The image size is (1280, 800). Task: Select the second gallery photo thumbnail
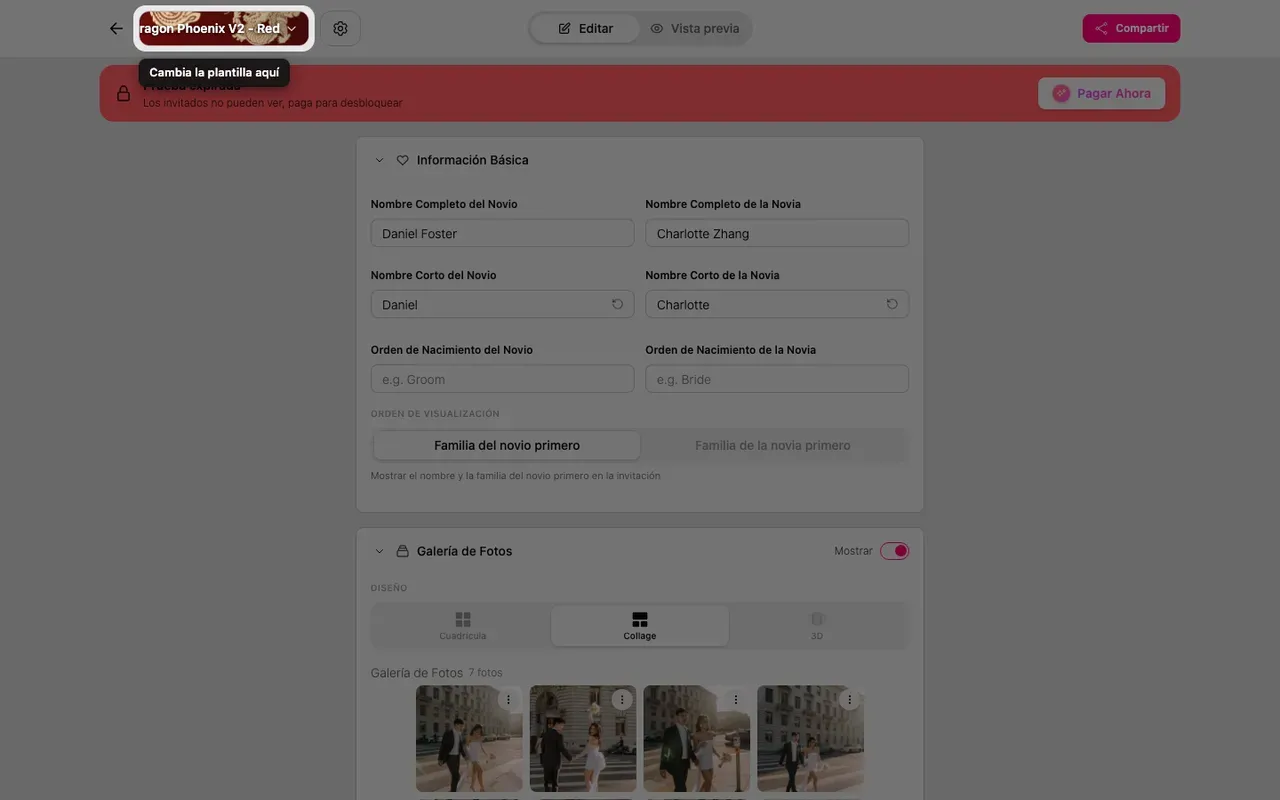pyautogui.click(x=583, y=739)
